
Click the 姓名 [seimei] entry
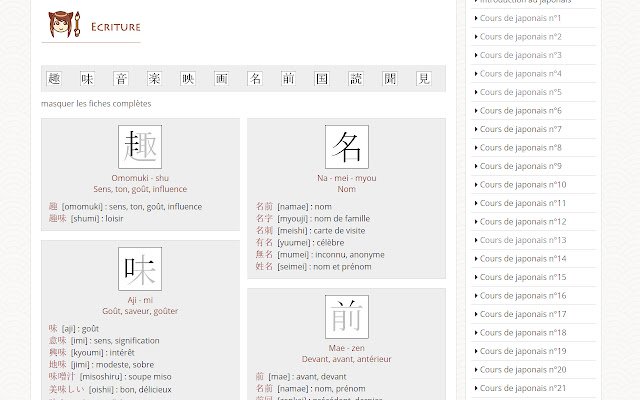coord(313,267)
